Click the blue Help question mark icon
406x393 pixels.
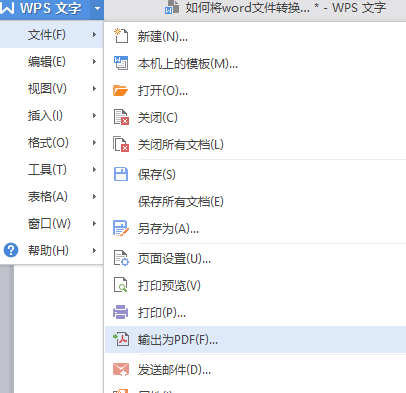[11, 250]
